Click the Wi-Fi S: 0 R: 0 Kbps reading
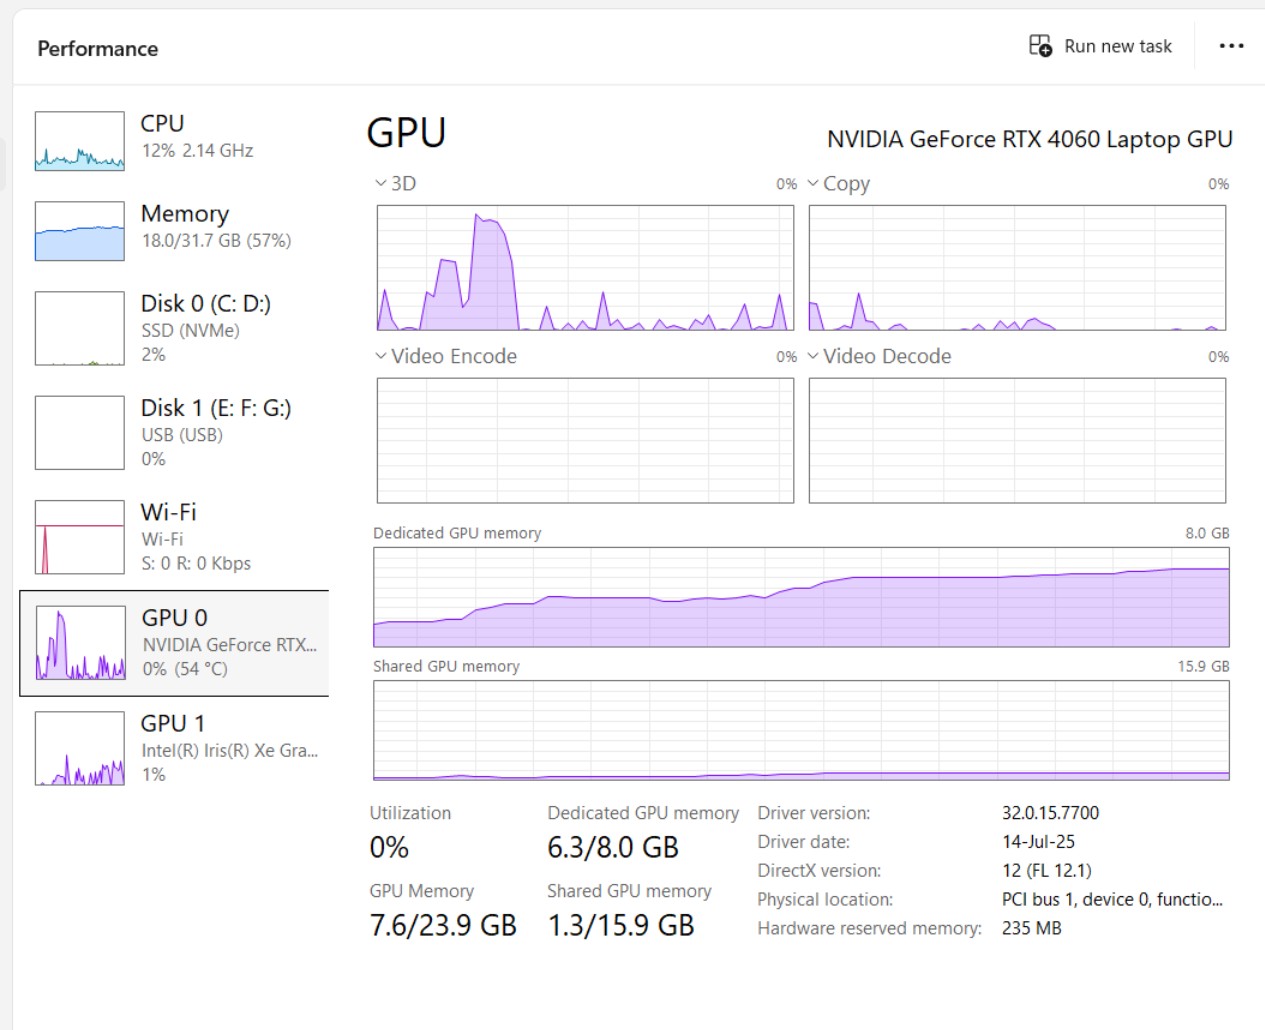Image resolution: width=1265 pixels, height=1030 pixels. tap(196, 563)
